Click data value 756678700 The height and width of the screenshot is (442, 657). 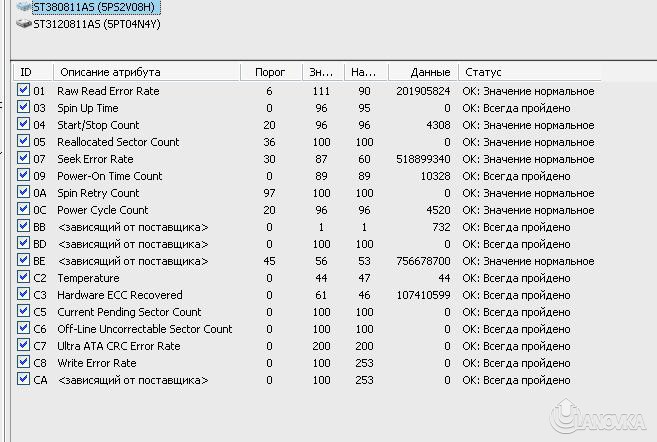coord(423,261)
